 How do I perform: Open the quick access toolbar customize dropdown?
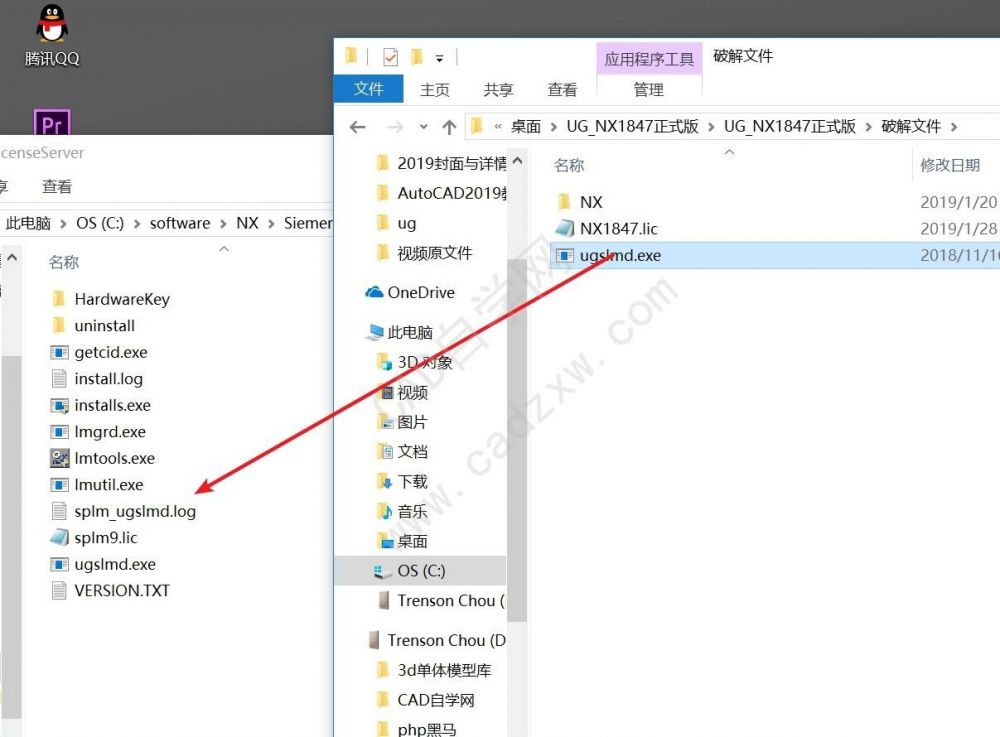click(439, 59)
